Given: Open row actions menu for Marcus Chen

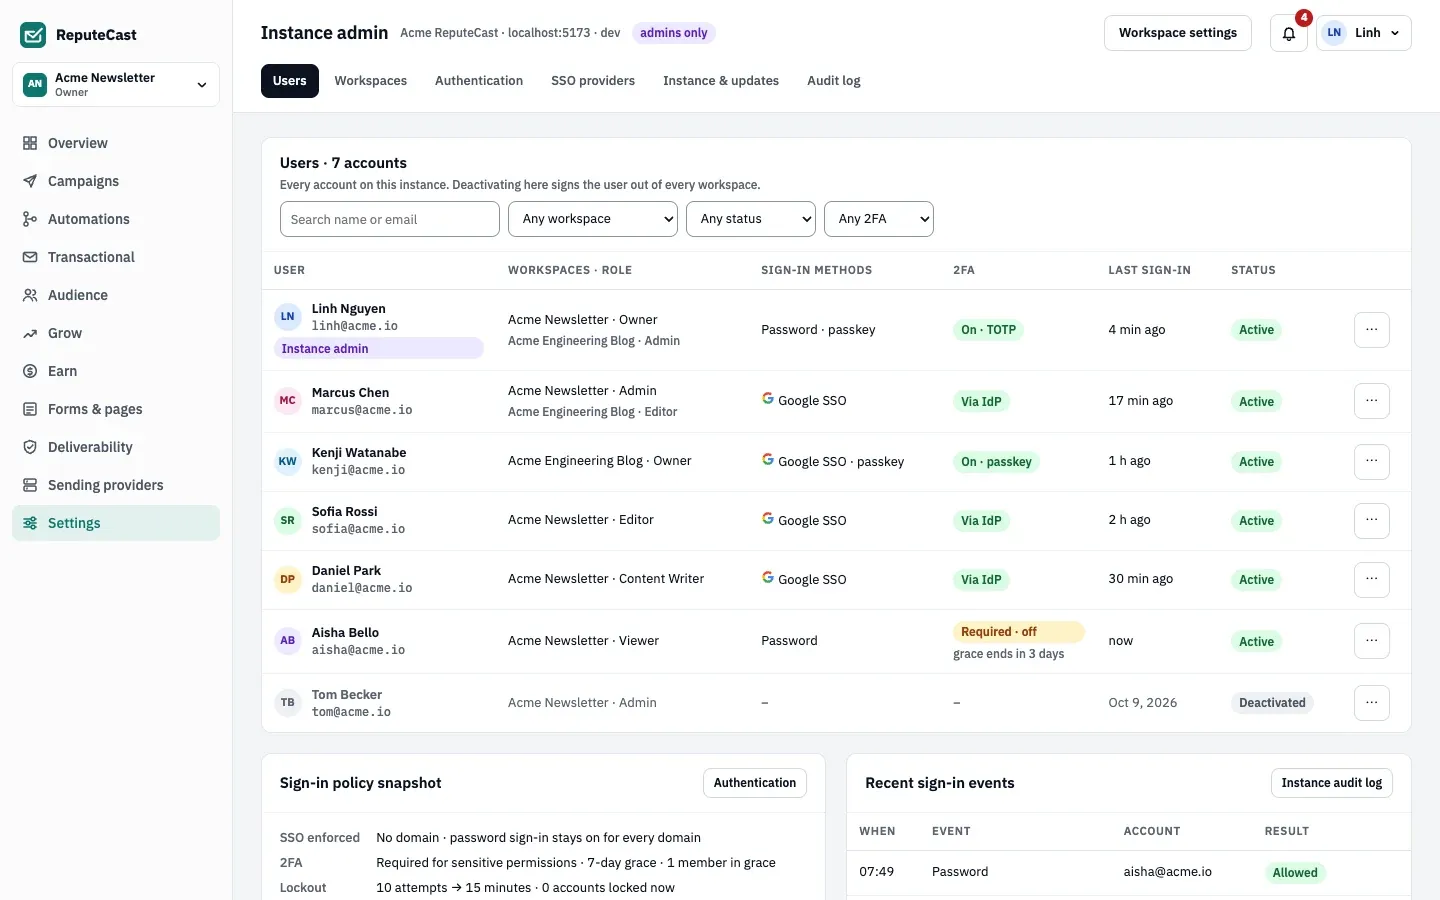Looking at the screenshot, I should (1371, 401).
